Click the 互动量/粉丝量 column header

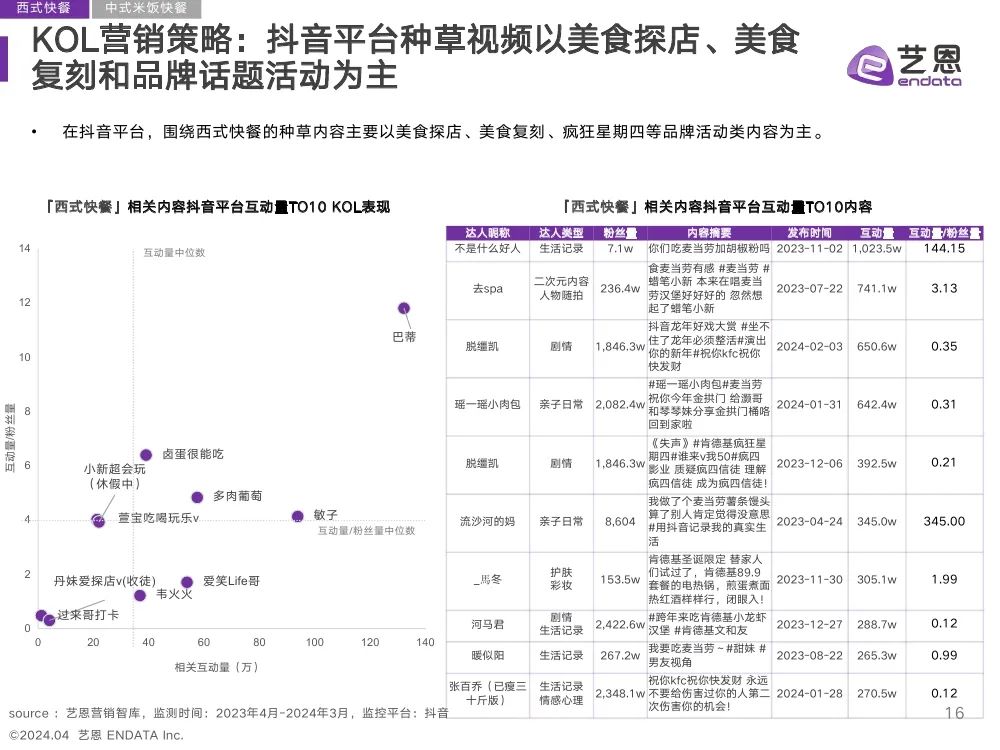(x=945, y=233)
